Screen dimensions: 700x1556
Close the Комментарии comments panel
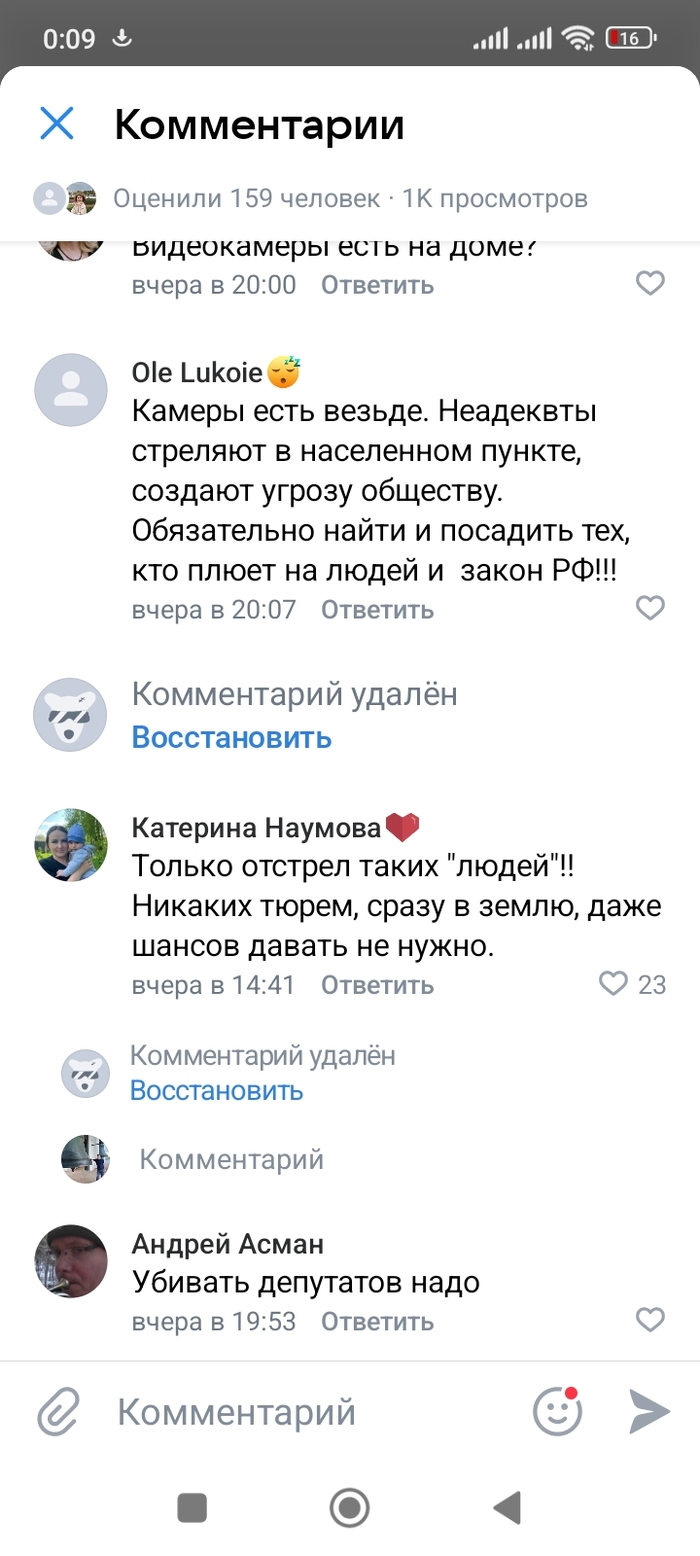tap(57, 125)
